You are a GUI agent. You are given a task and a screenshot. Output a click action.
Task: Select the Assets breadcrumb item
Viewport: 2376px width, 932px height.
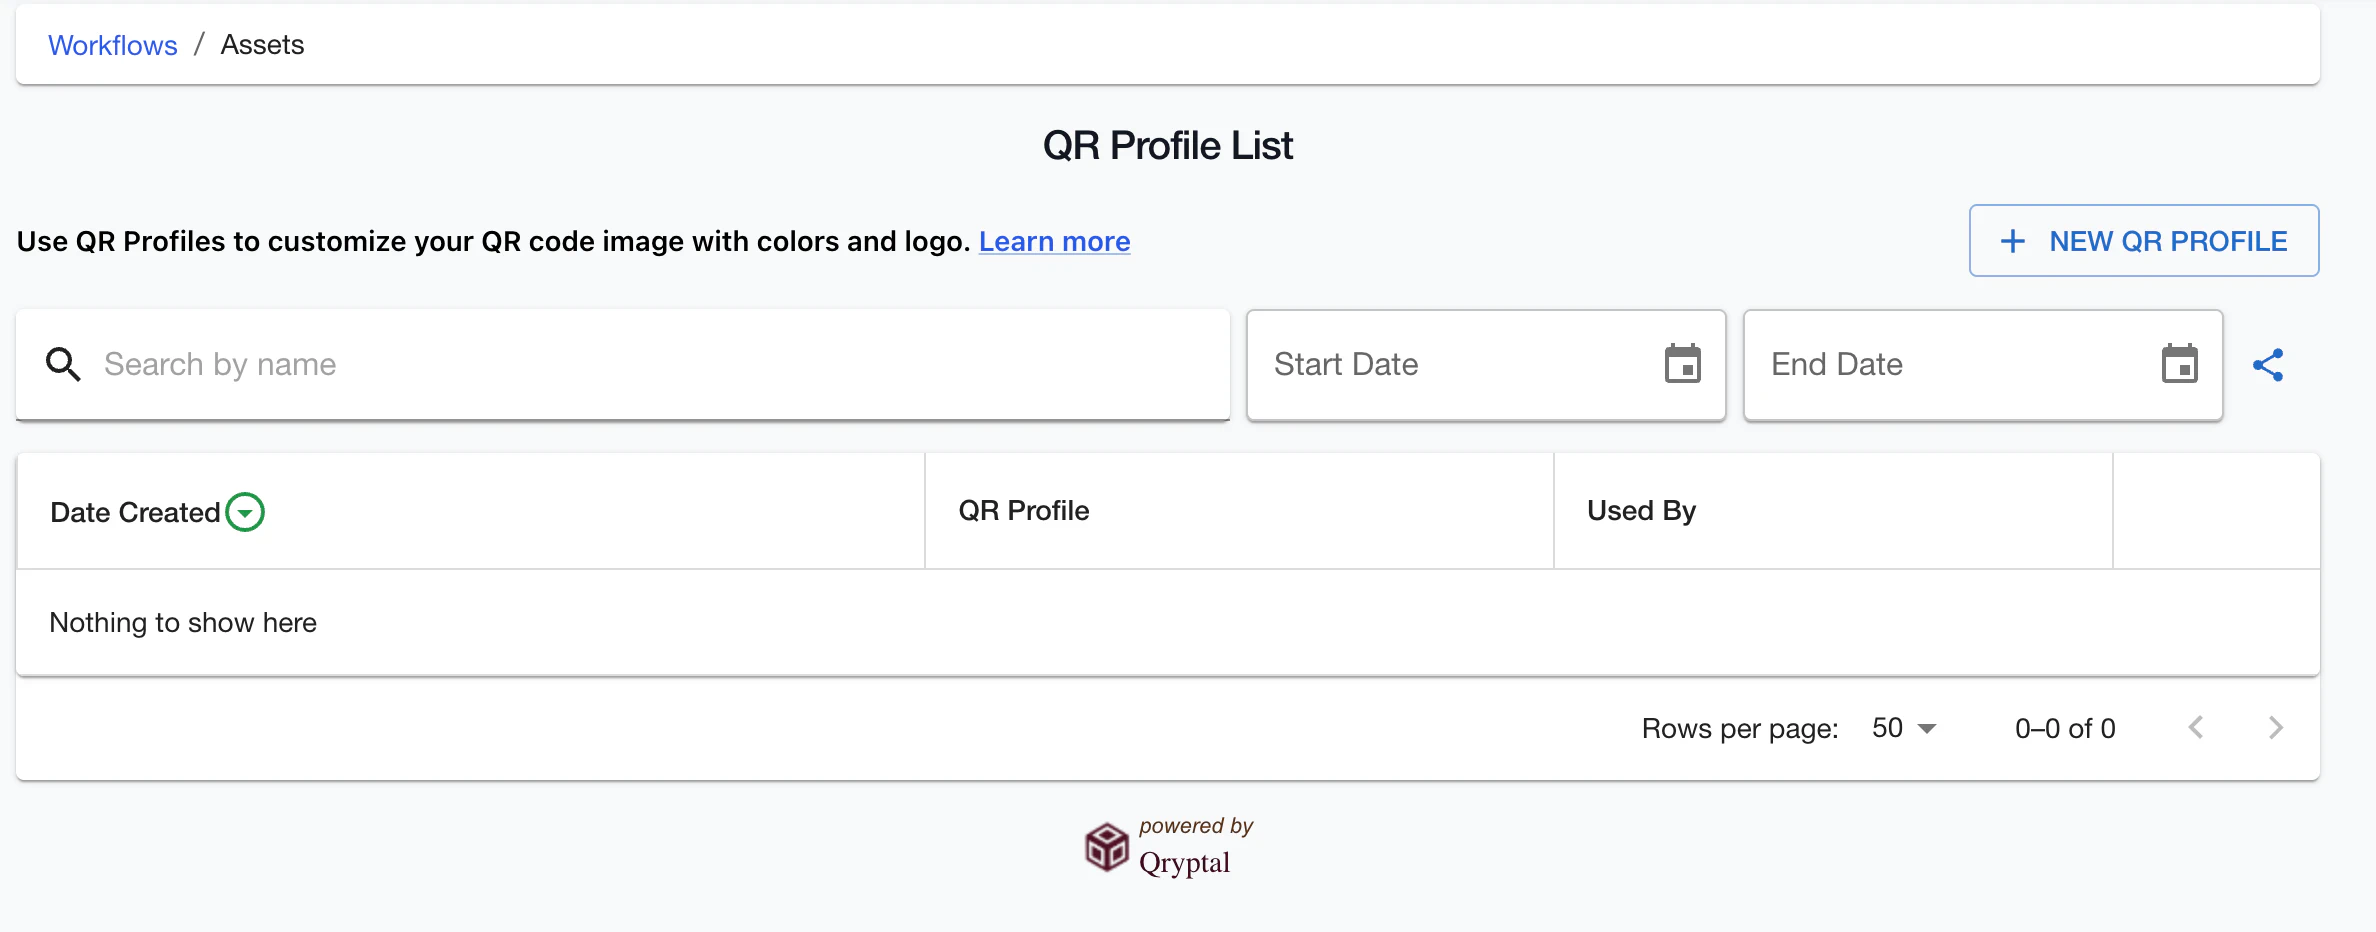[x=262, y=44]
